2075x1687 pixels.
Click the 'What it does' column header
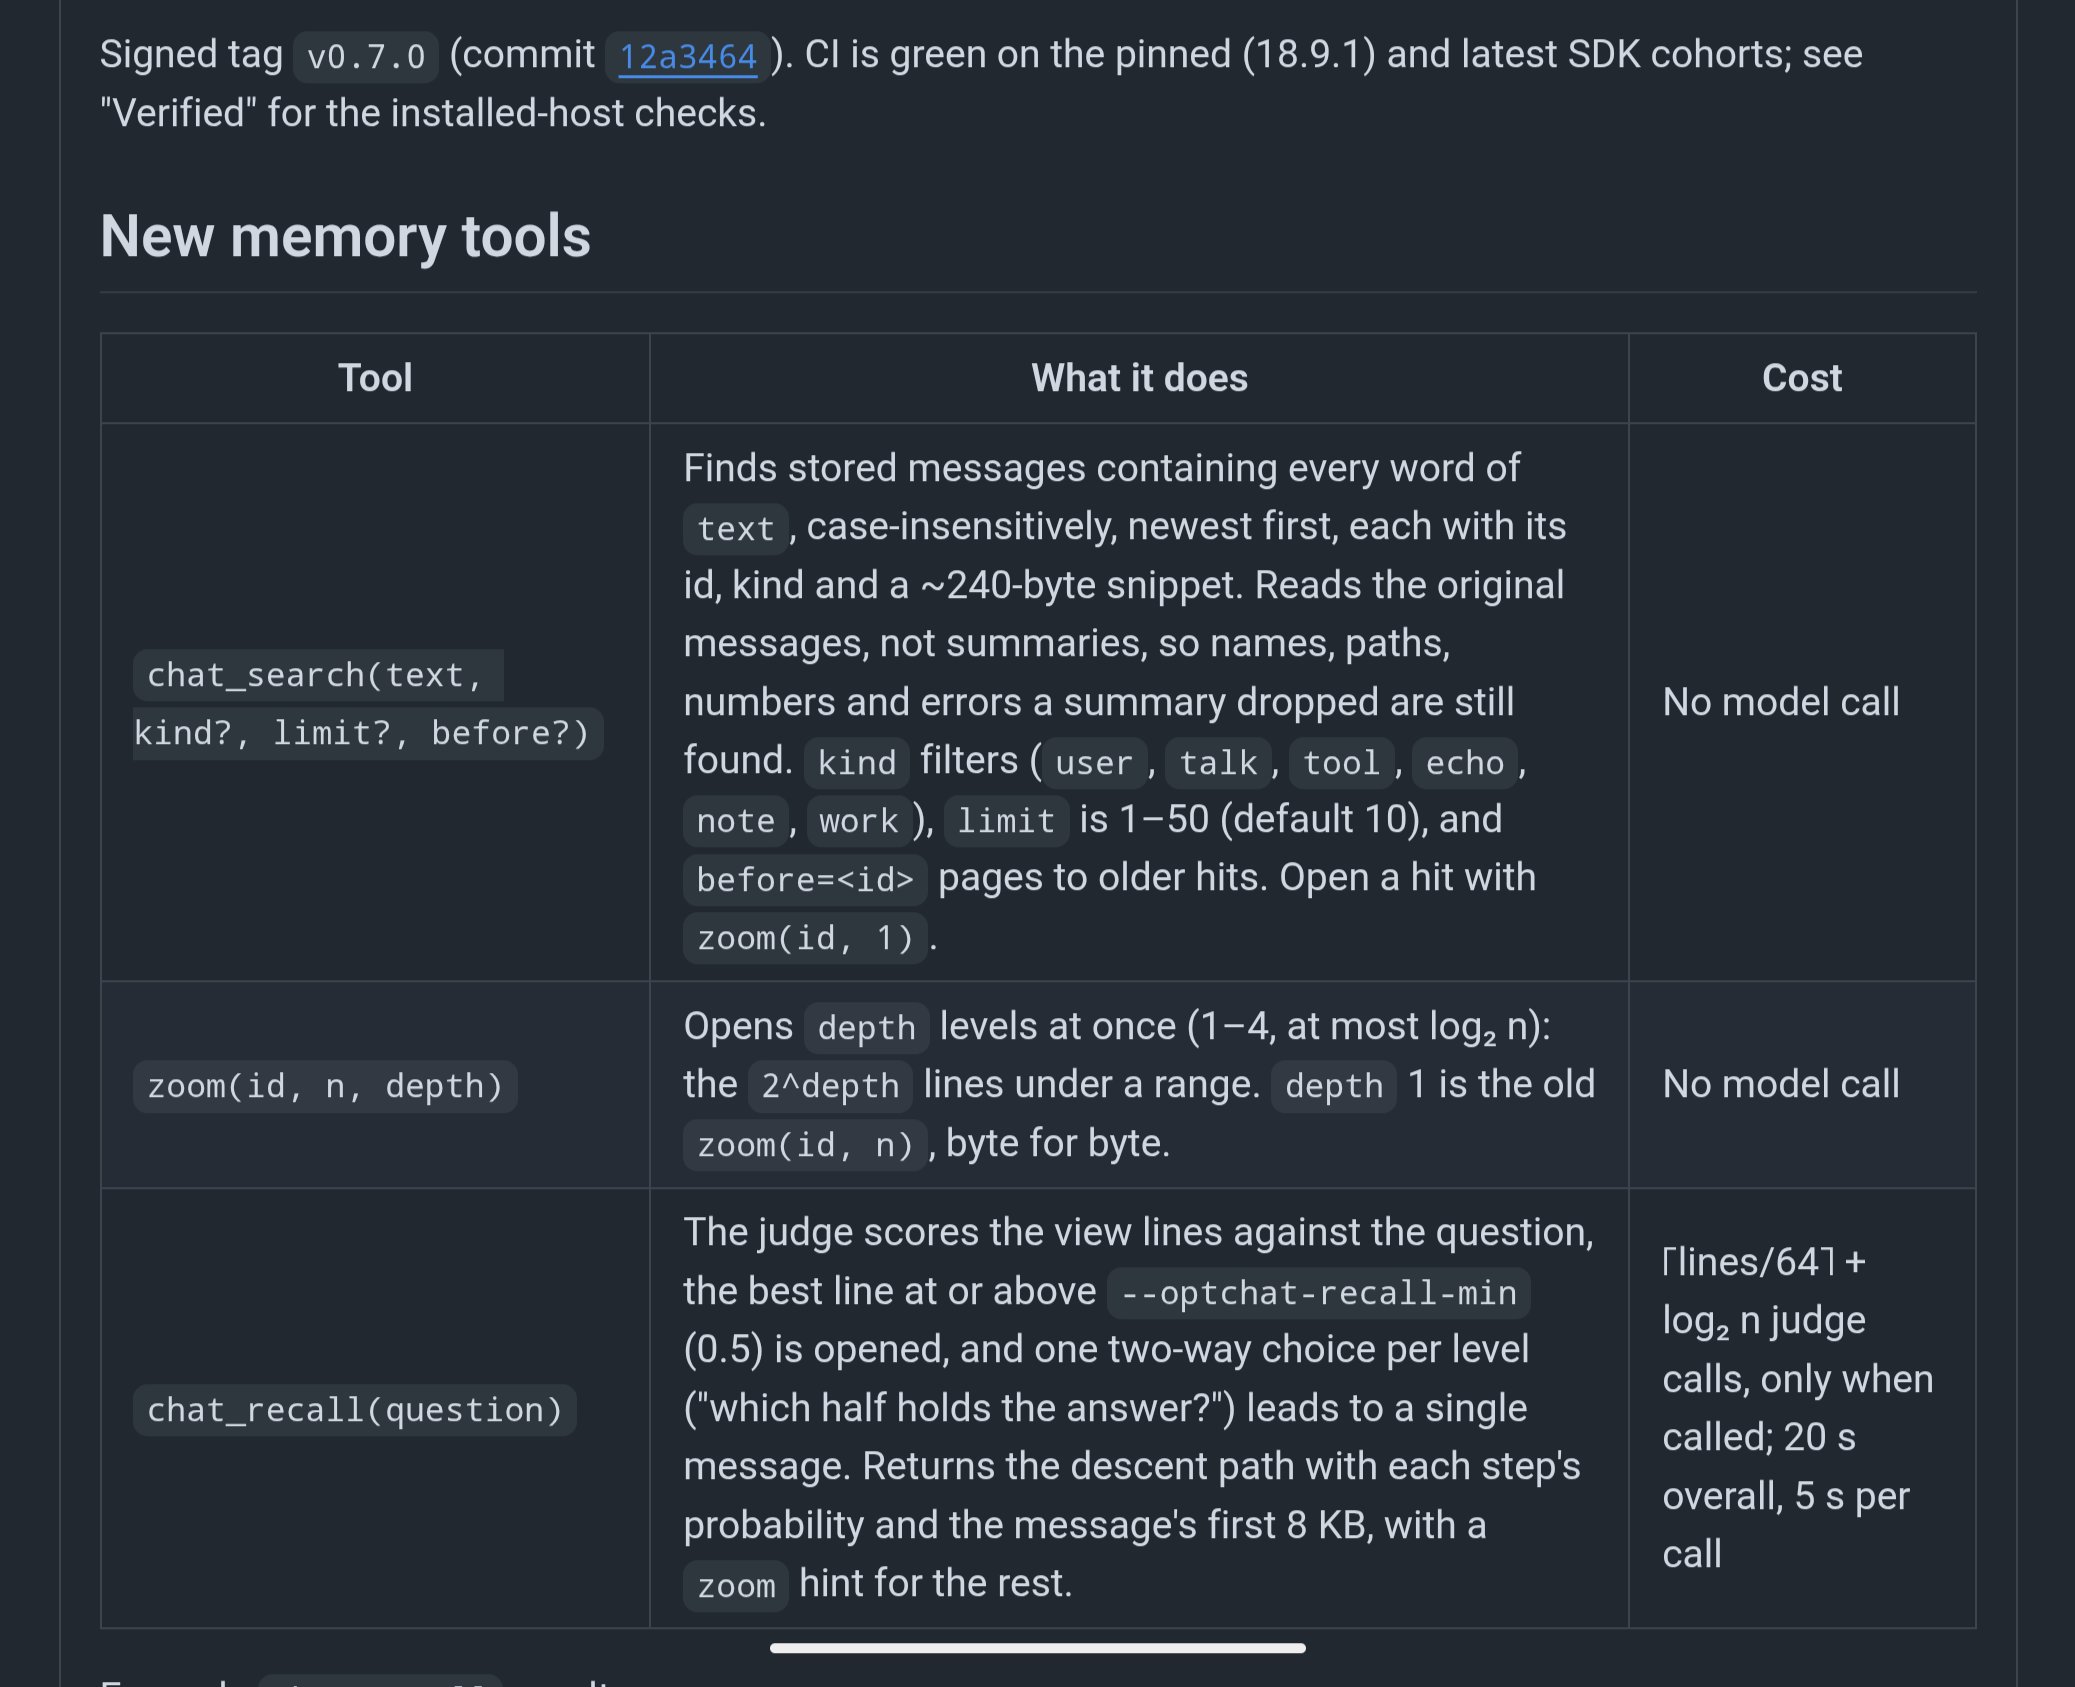(1139, 378)
